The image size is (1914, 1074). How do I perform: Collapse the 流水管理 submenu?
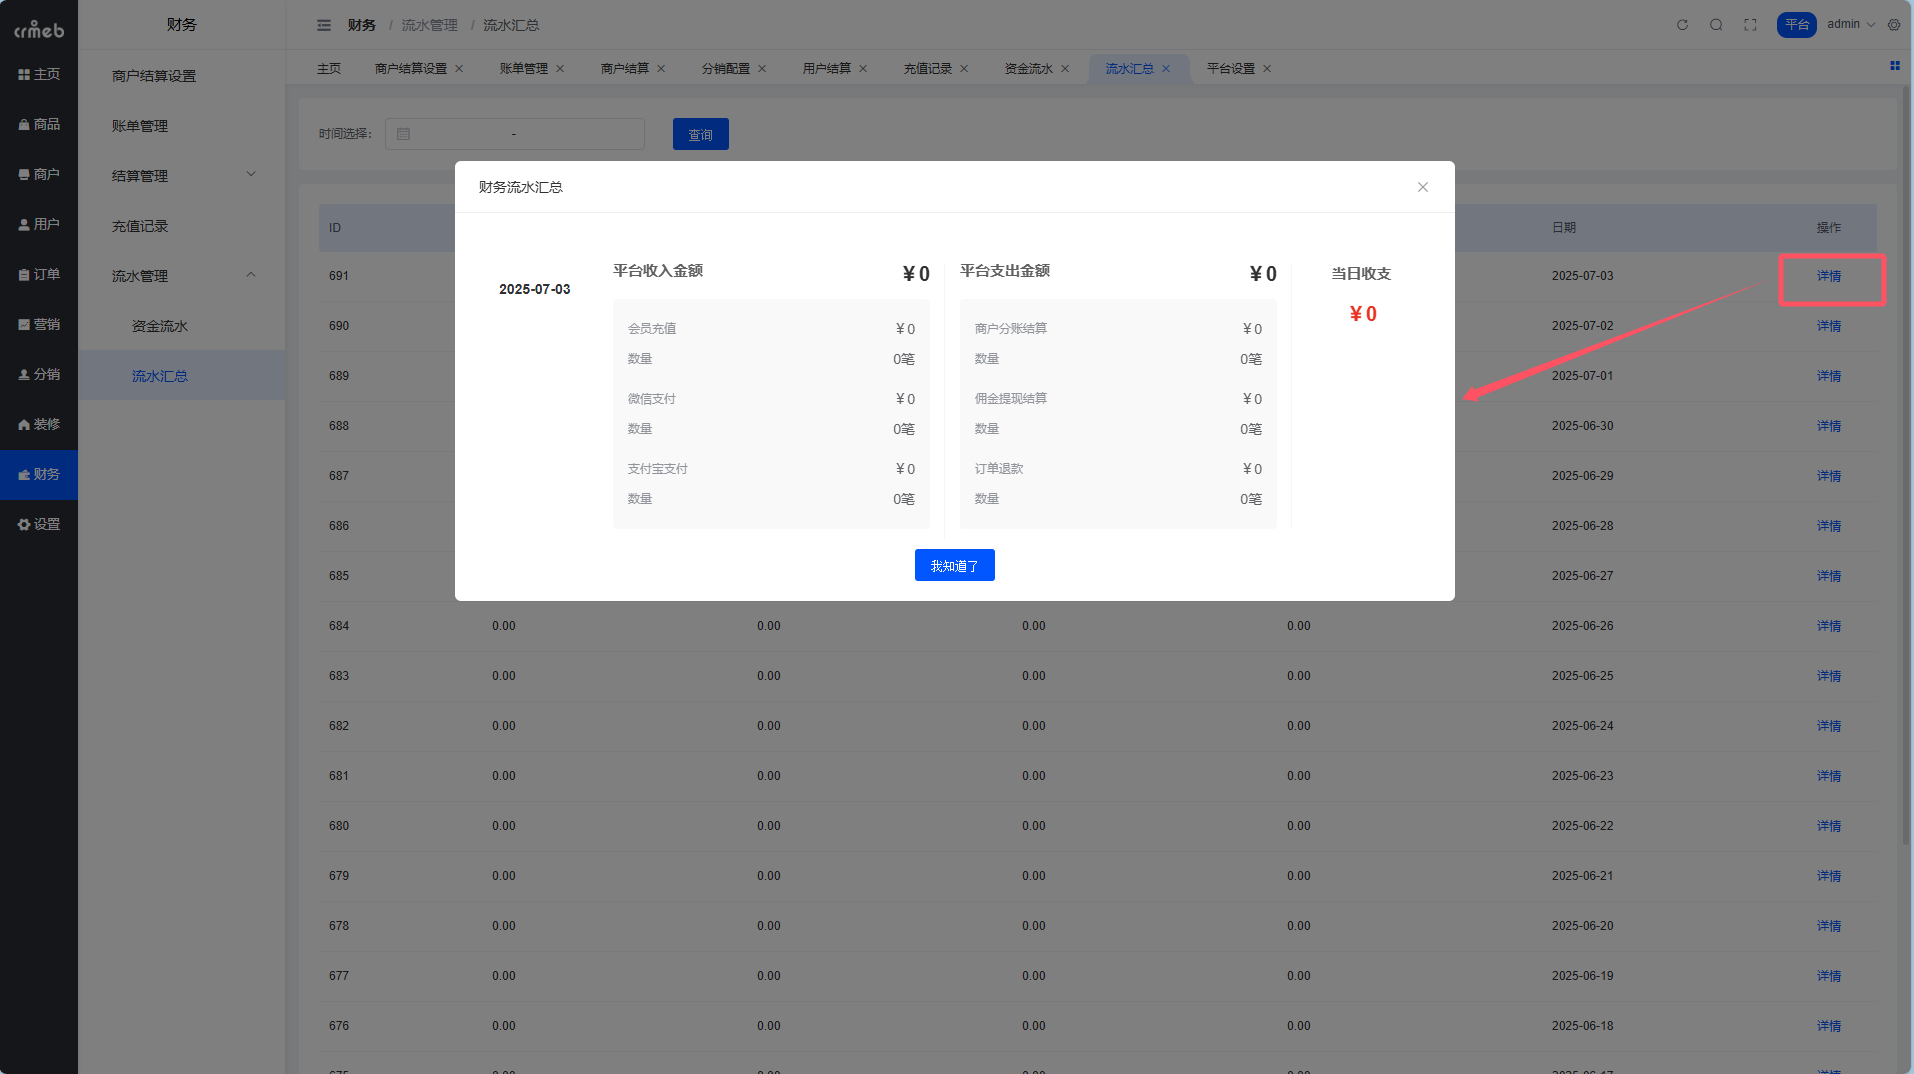(181, 276)
